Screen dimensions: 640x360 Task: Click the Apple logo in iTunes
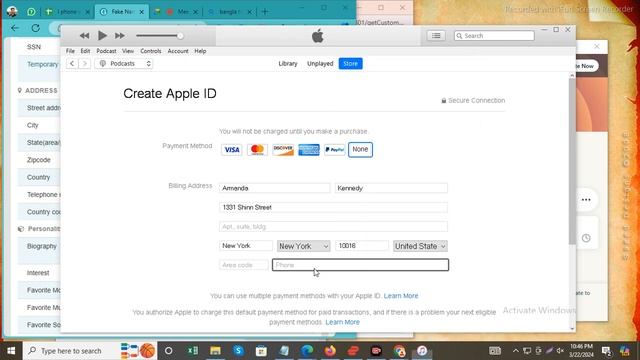318,36
